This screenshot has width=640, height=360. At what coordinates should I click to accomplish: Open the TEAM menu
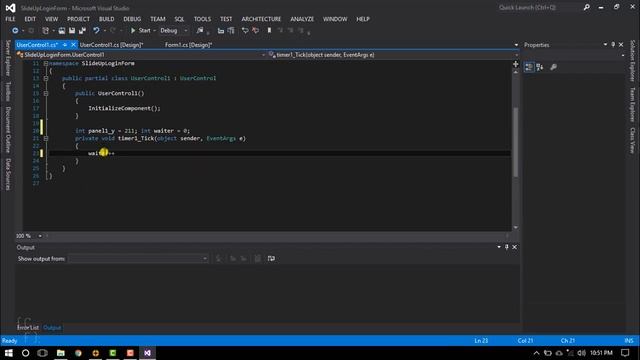tap(158, 19)
